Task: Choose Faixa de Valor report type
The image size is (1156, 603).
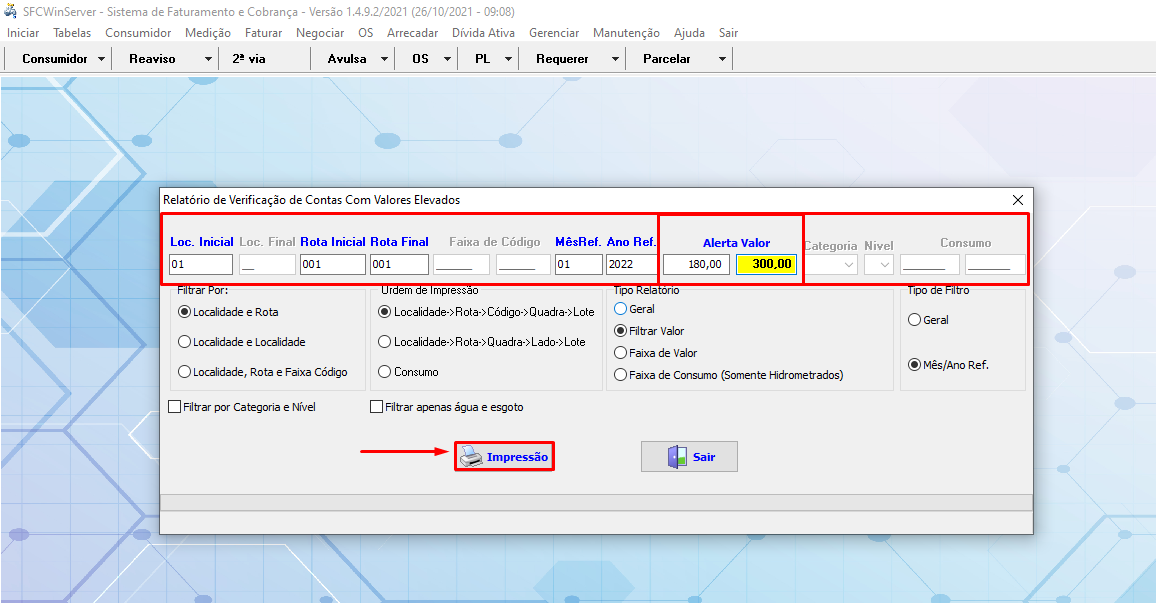Action: click(621, 353)
